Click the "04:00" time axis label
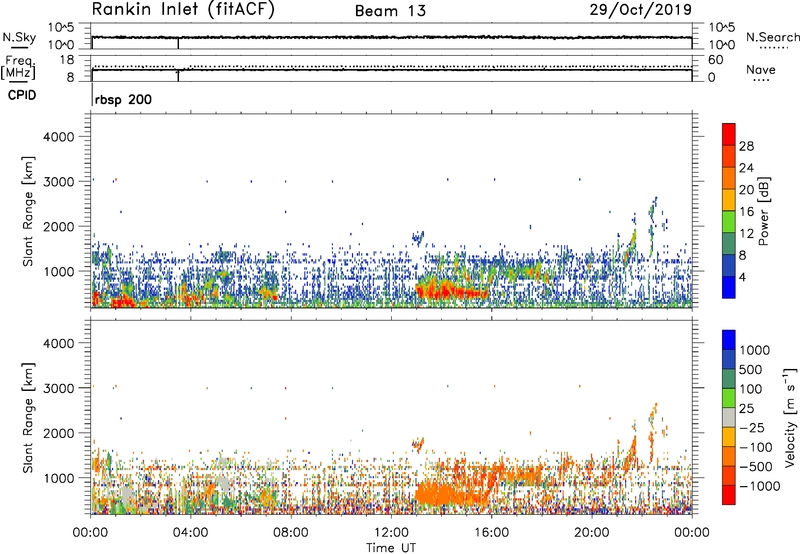Viewport: 800px width, 554px height. point(191,533)
